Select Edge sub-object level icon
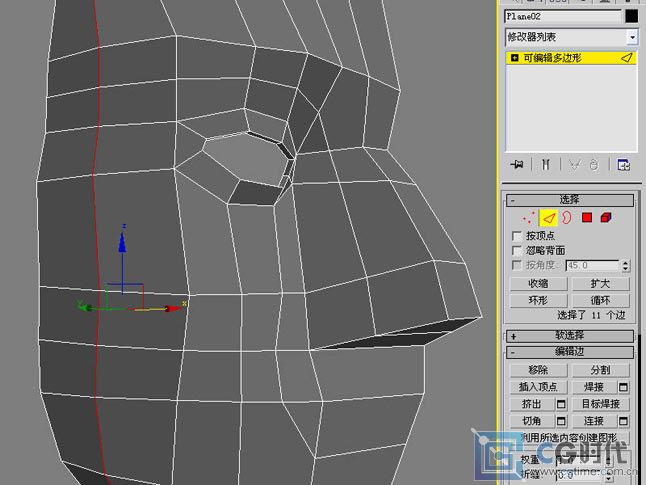Viewport: 646px width, 485px height. click(x=548, y=217)
